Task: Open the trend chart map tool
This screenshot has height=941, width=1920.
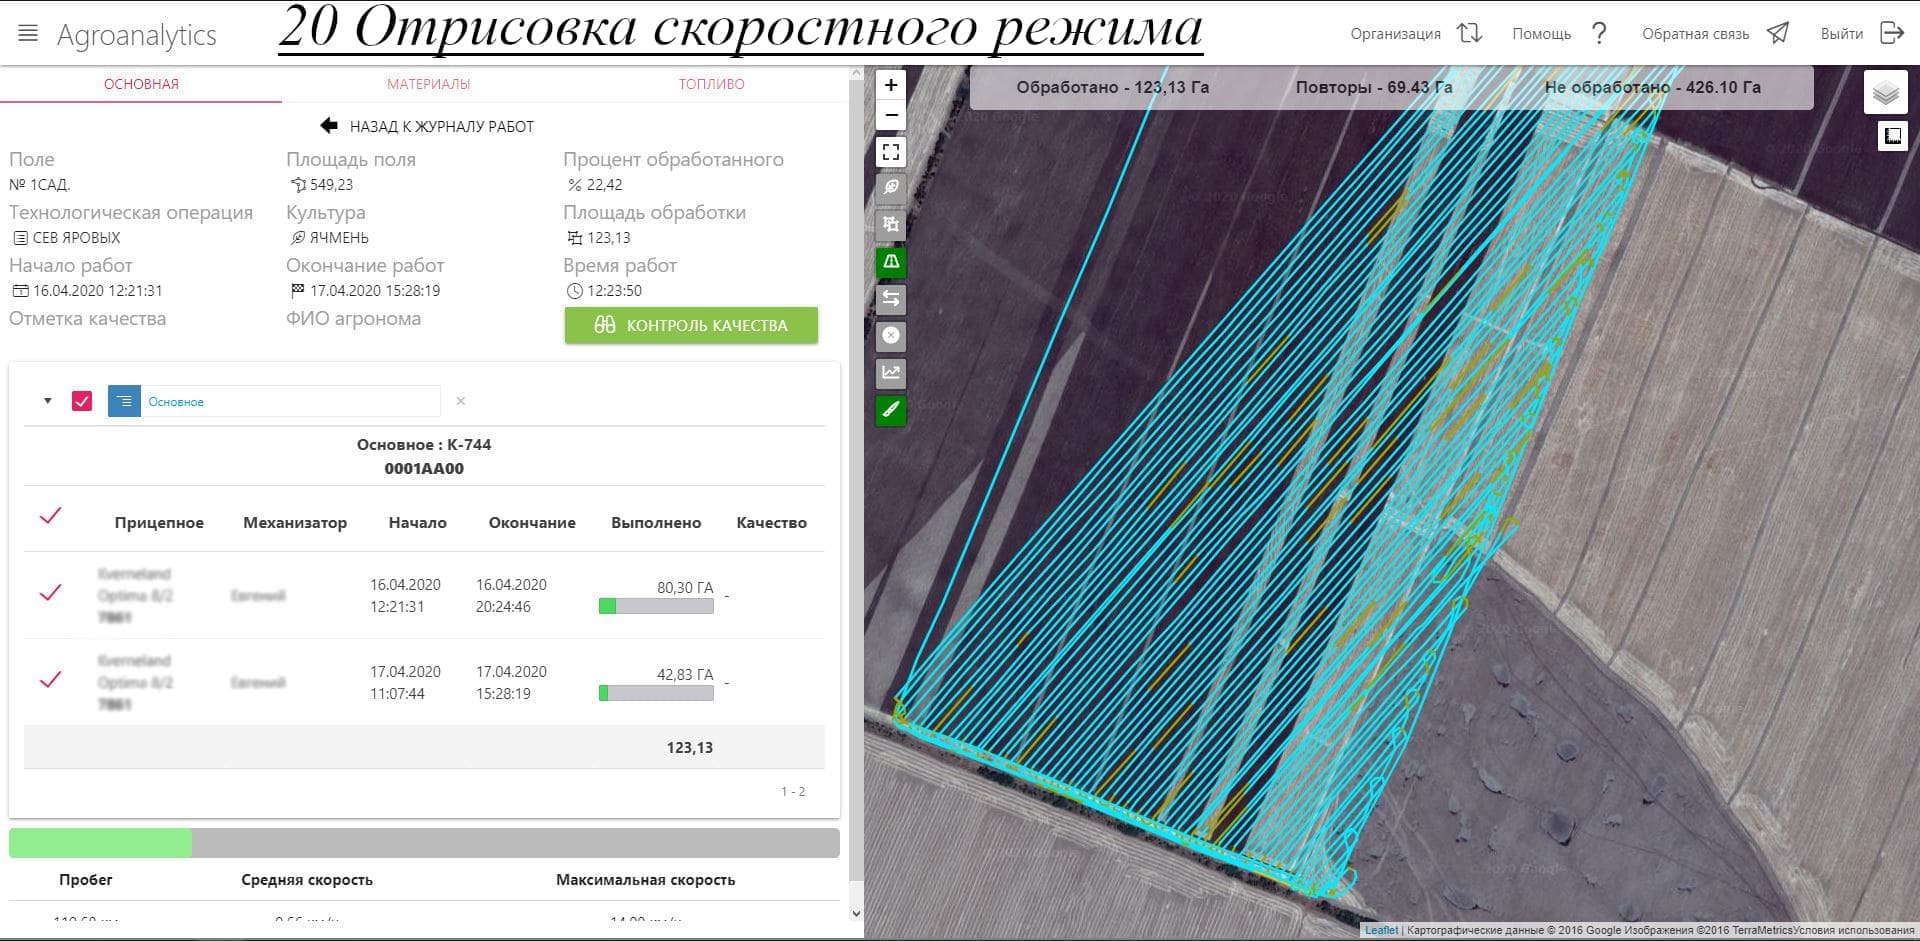Action: [890, 373]
